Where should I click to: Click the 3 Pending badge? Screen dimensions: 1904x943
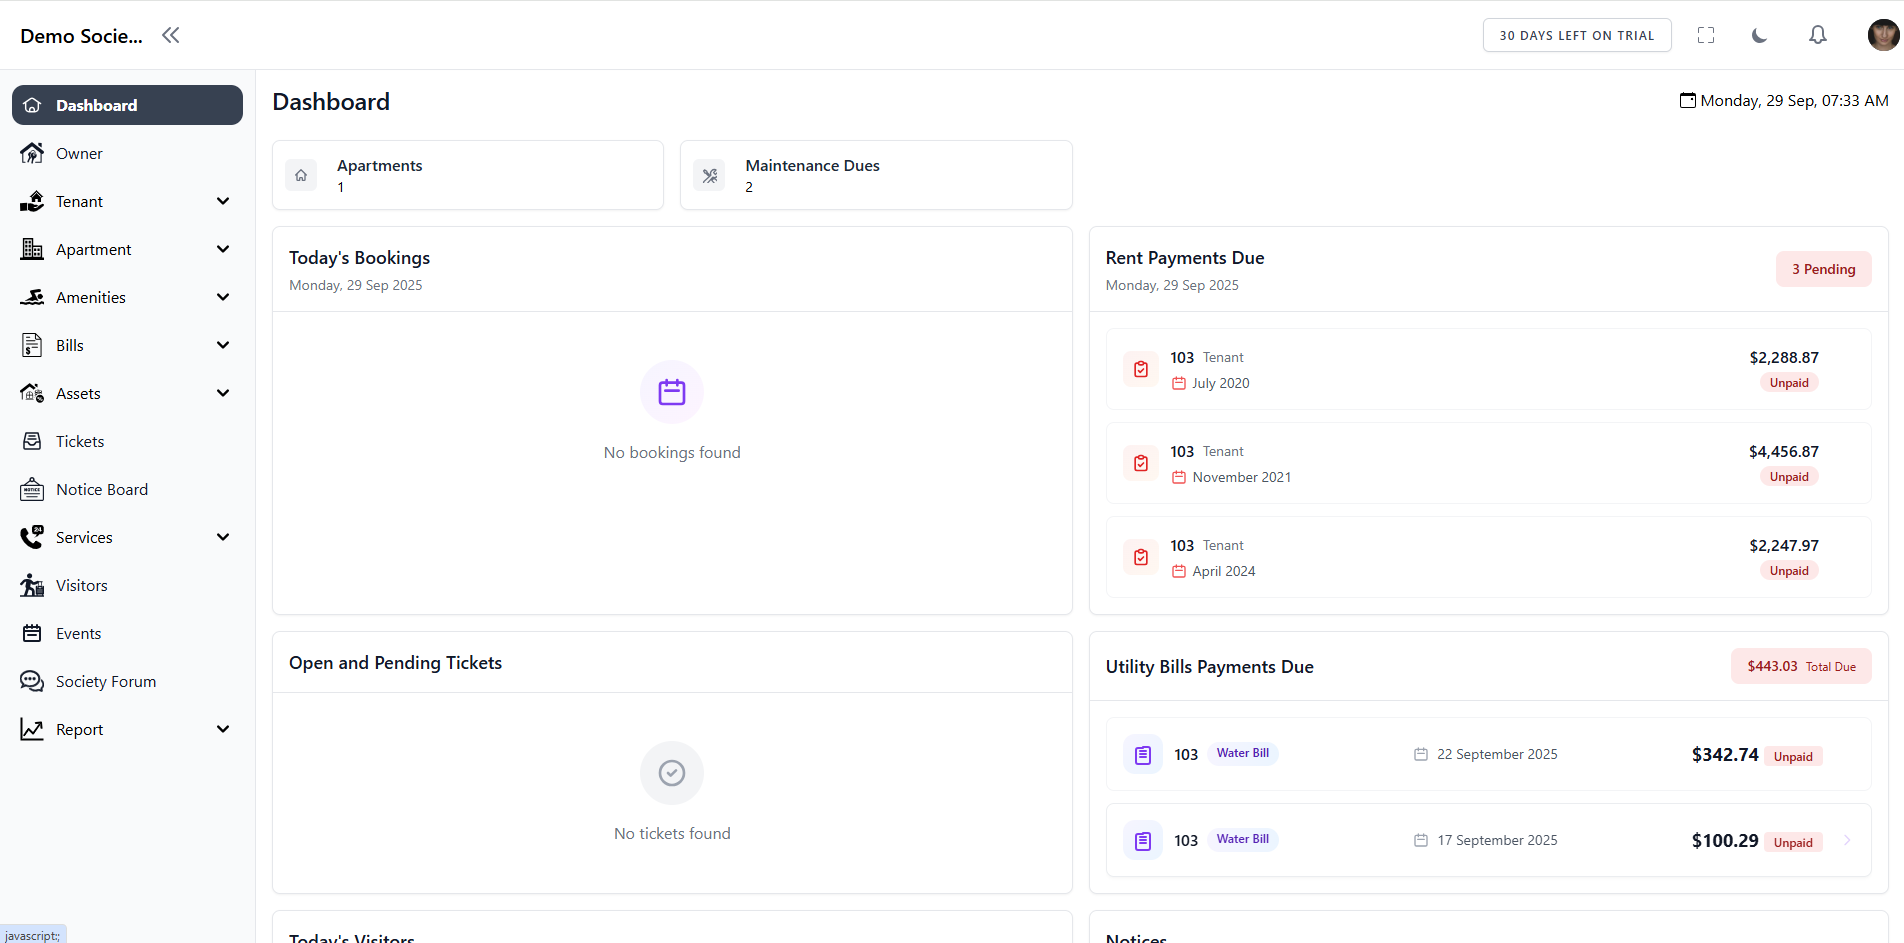pyautogui.click(x=1822, y=269)
